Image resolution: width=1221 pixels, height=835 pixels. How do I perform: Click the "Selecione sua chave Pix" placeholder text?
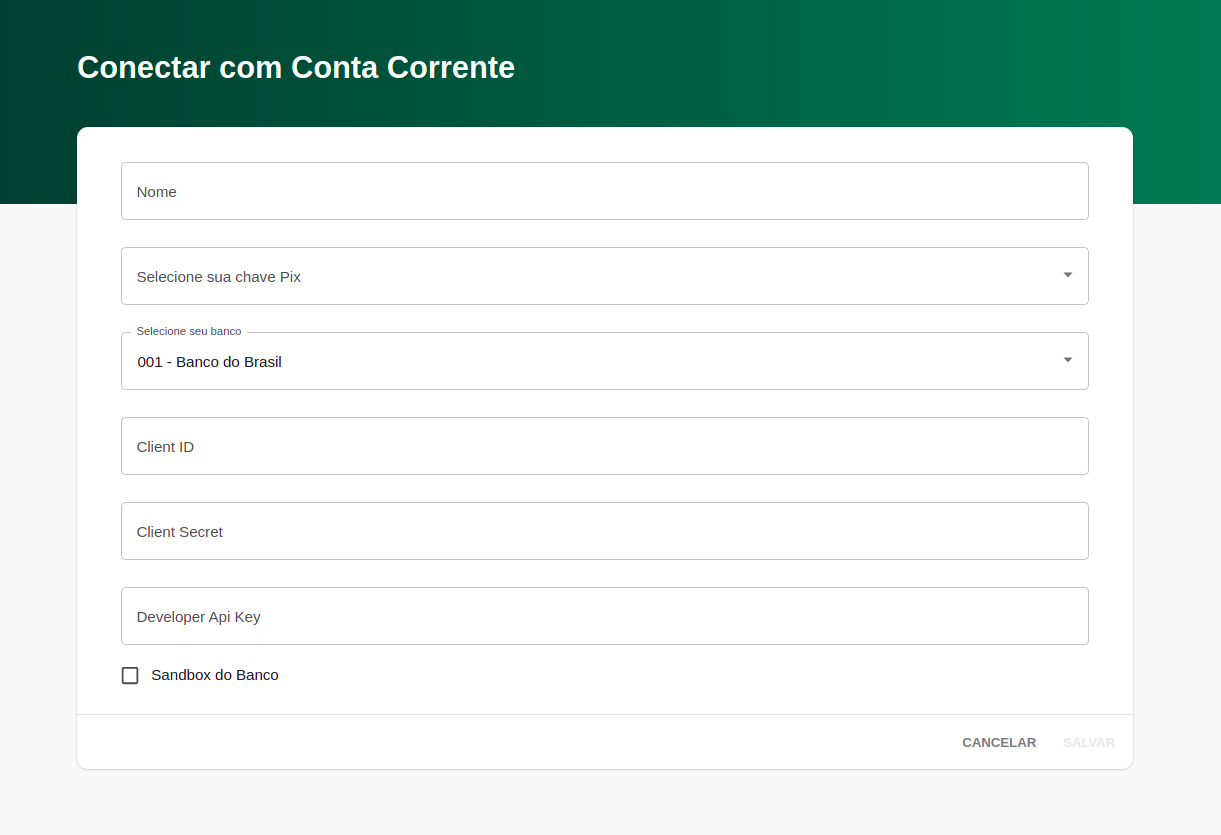click(x=219, y=277)
